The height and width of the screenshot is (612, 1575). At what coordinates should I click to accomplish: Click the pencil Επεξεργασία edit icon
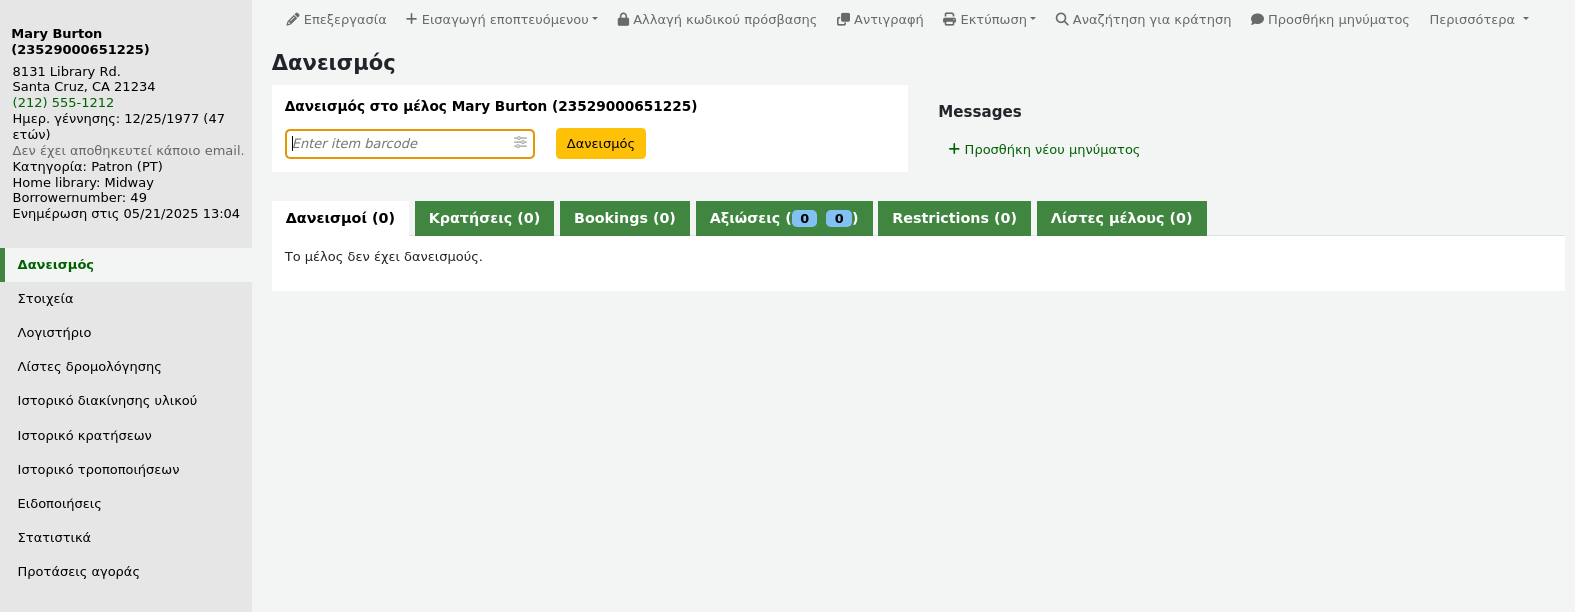(x=293, y=20)
